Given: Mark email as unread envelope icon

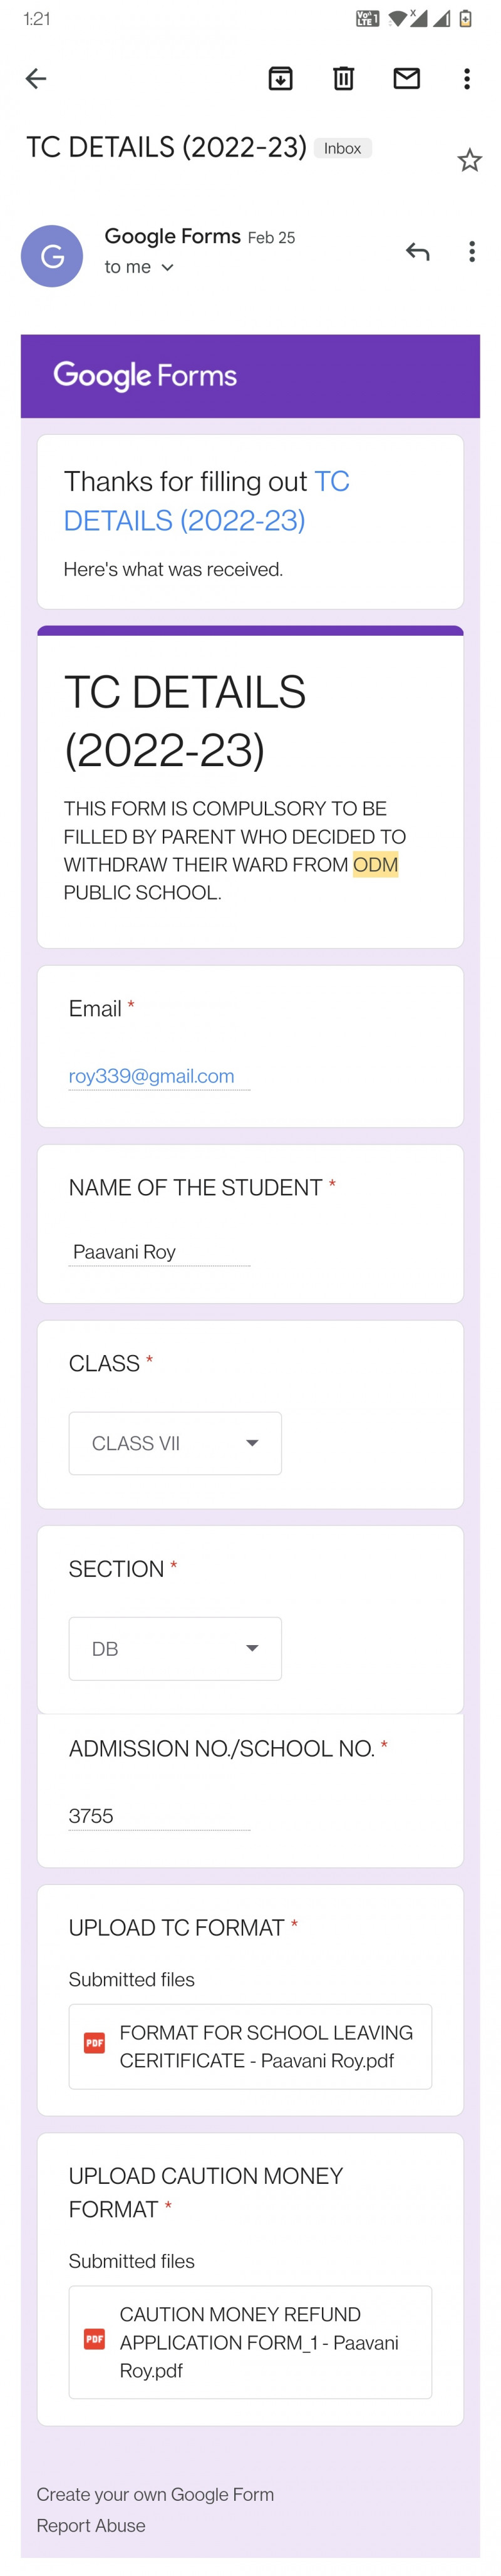Looking at the screenshot, I should pyautogui.click(x=406, y=78).
